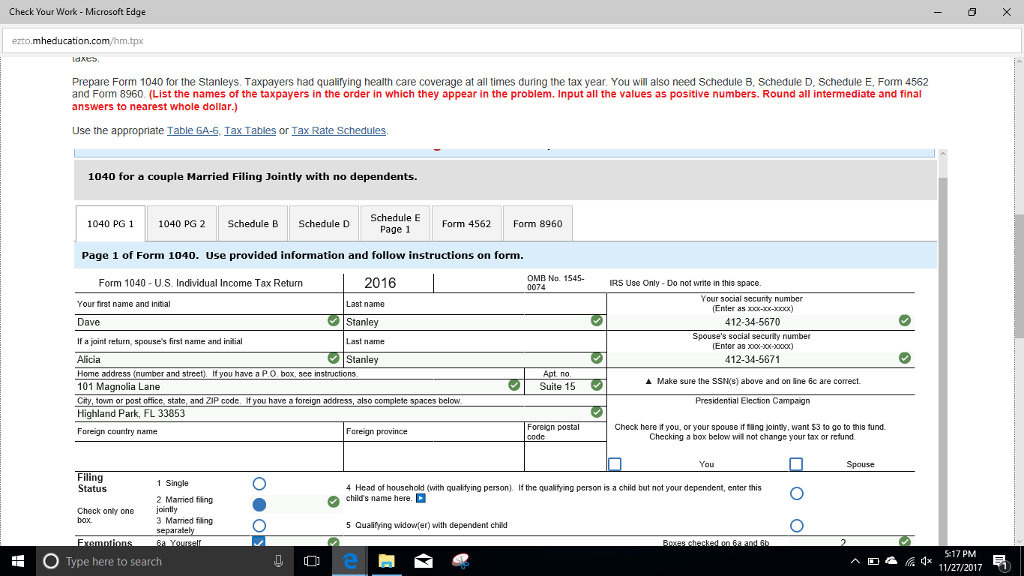
Task: Click the green check beside Suite 15
Action: point(596,385)
